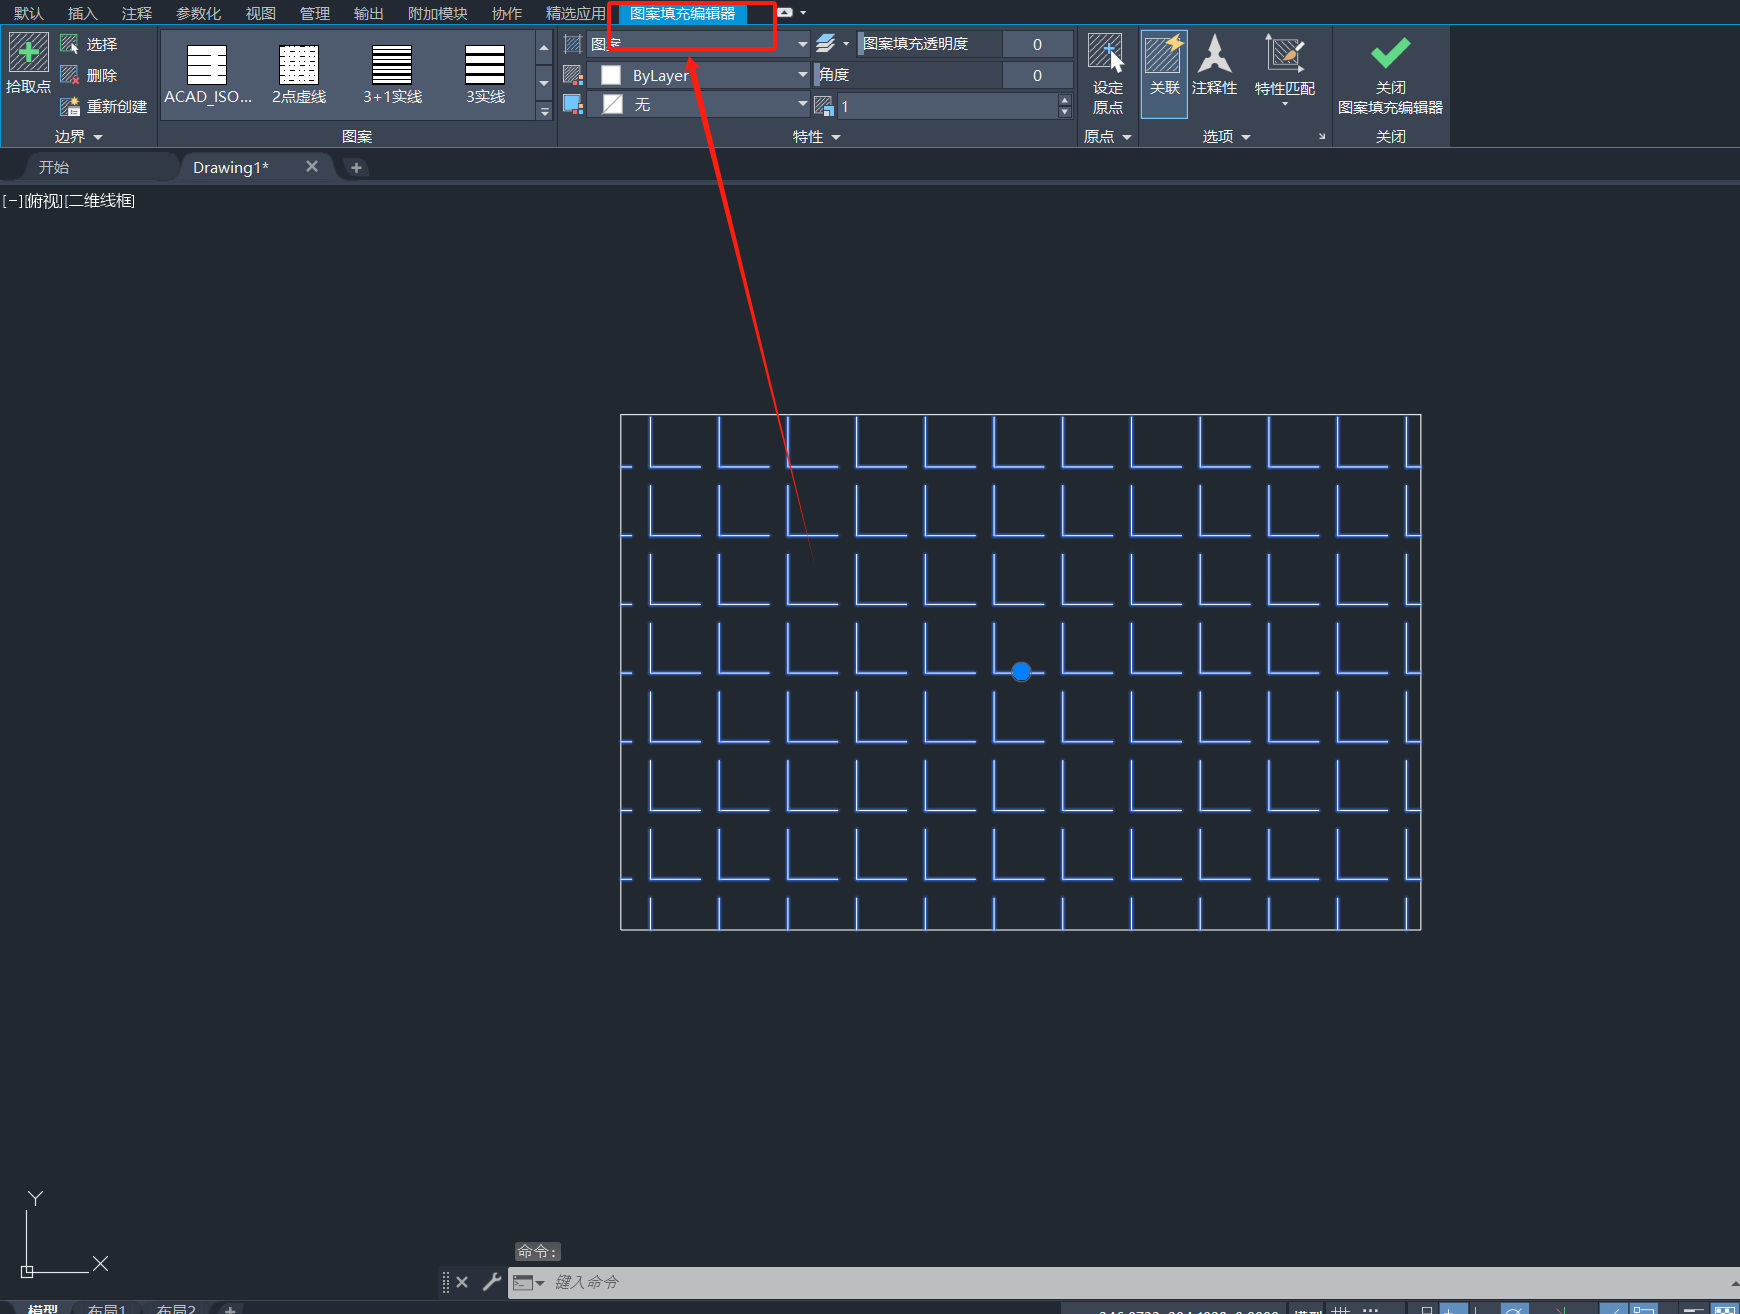This screenshot has height=1314, width=1740.
Task: Toggle the Annotative (注释性) option
Action: (x=1214, y=55)
